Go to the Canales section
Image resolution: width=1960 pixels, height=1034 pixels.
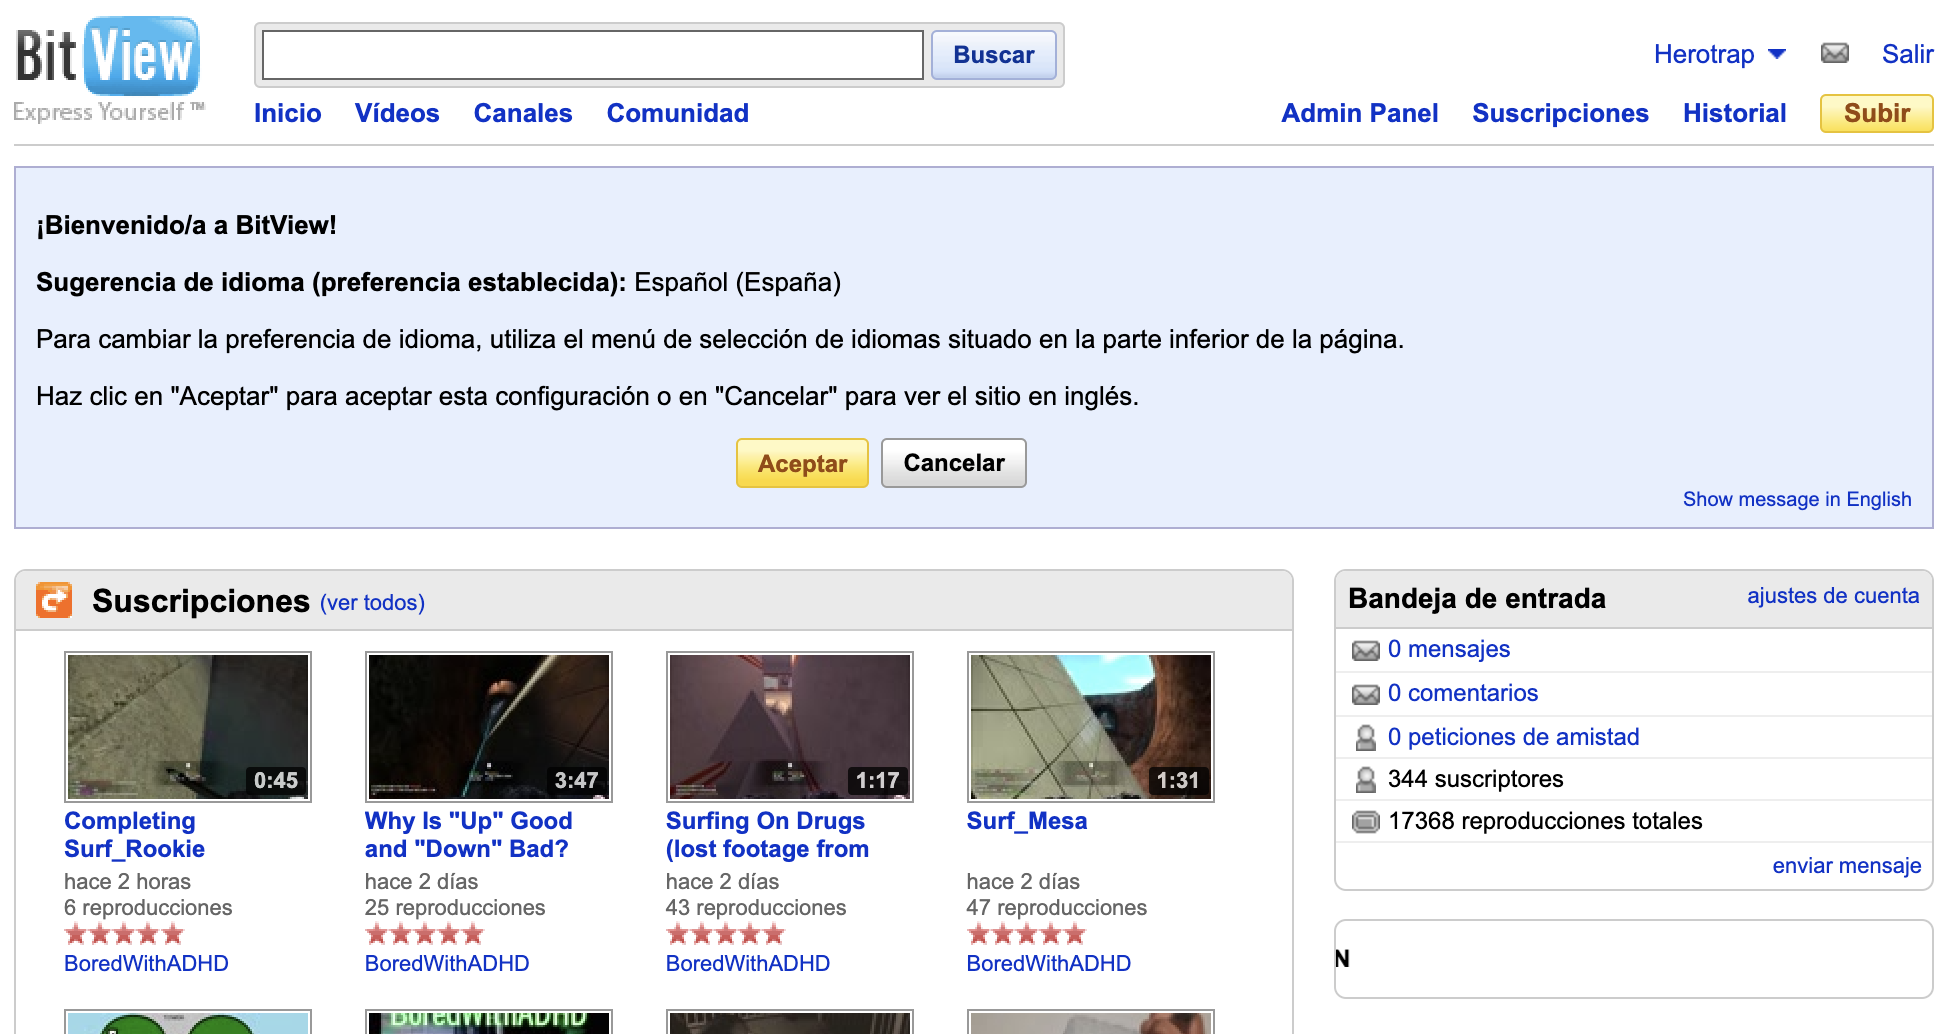point(523,113)
